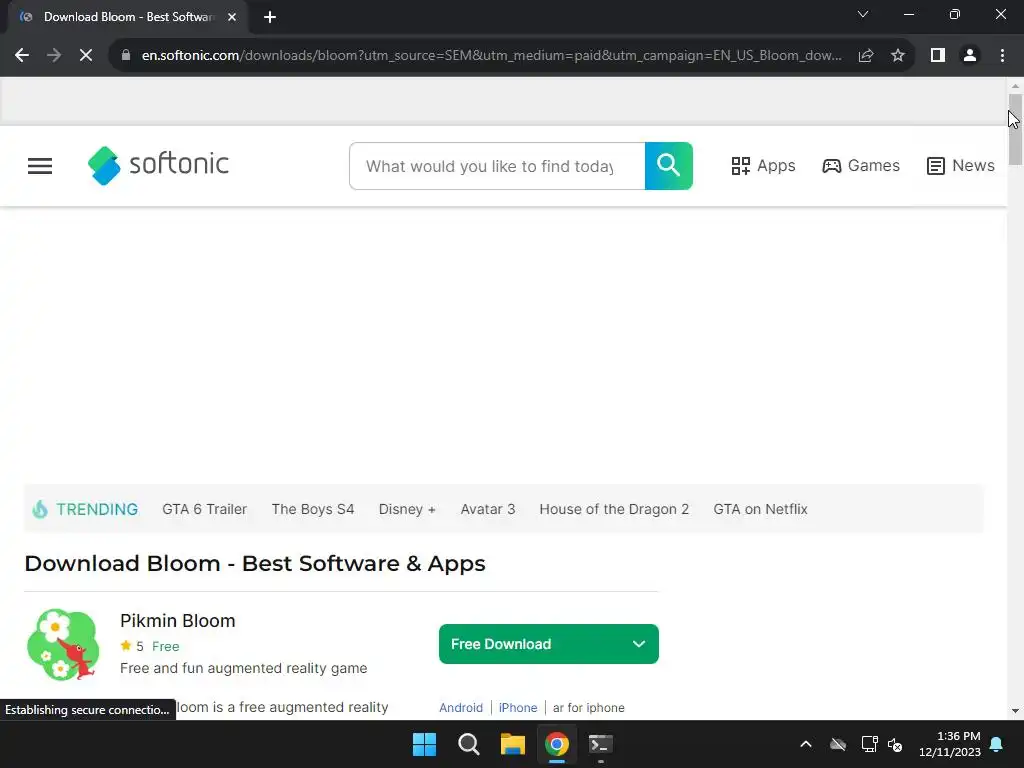Share this page via share icon

[866, 56]
